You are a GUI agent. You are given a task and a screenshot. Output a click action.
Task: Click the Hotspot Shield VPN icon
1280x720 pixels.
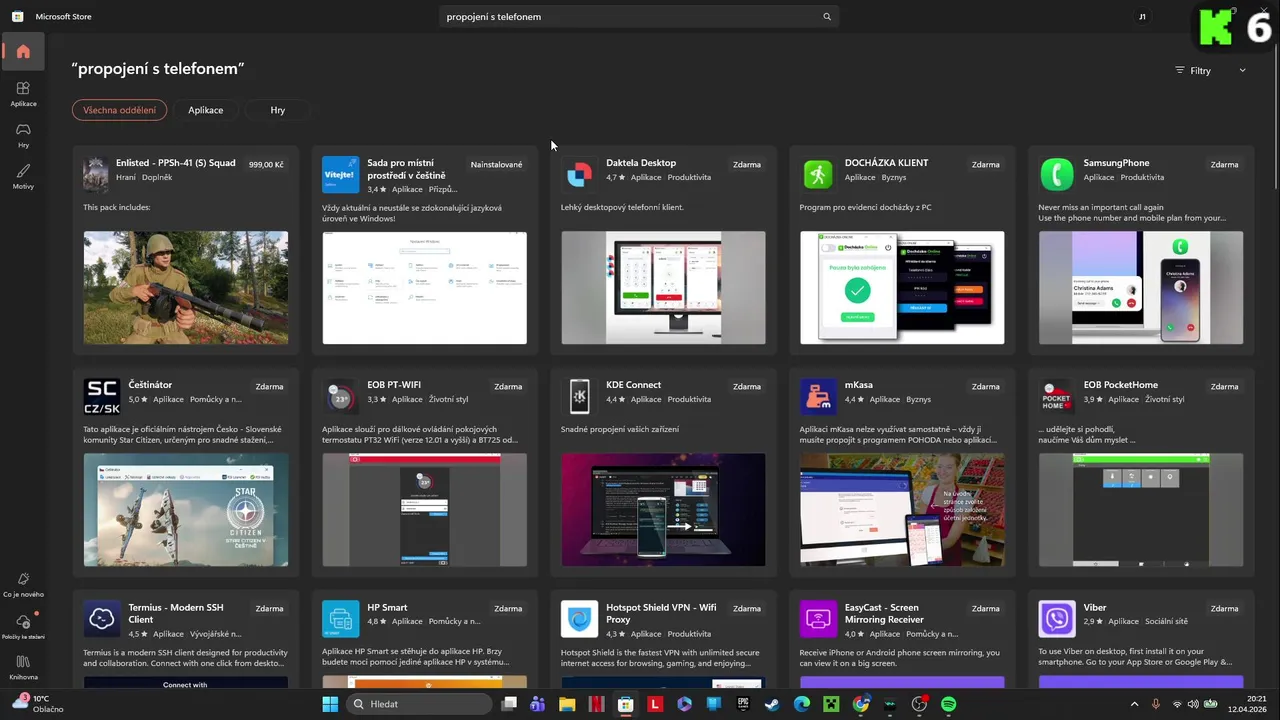(x=579, y=619)
